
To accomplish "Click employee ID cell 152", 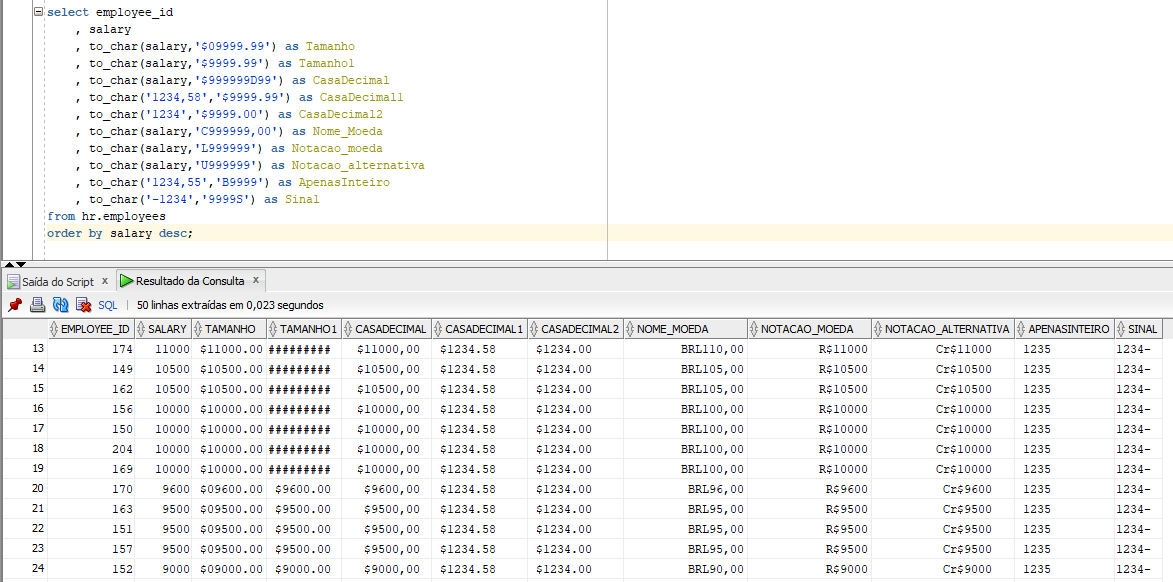I will [91, 569].
